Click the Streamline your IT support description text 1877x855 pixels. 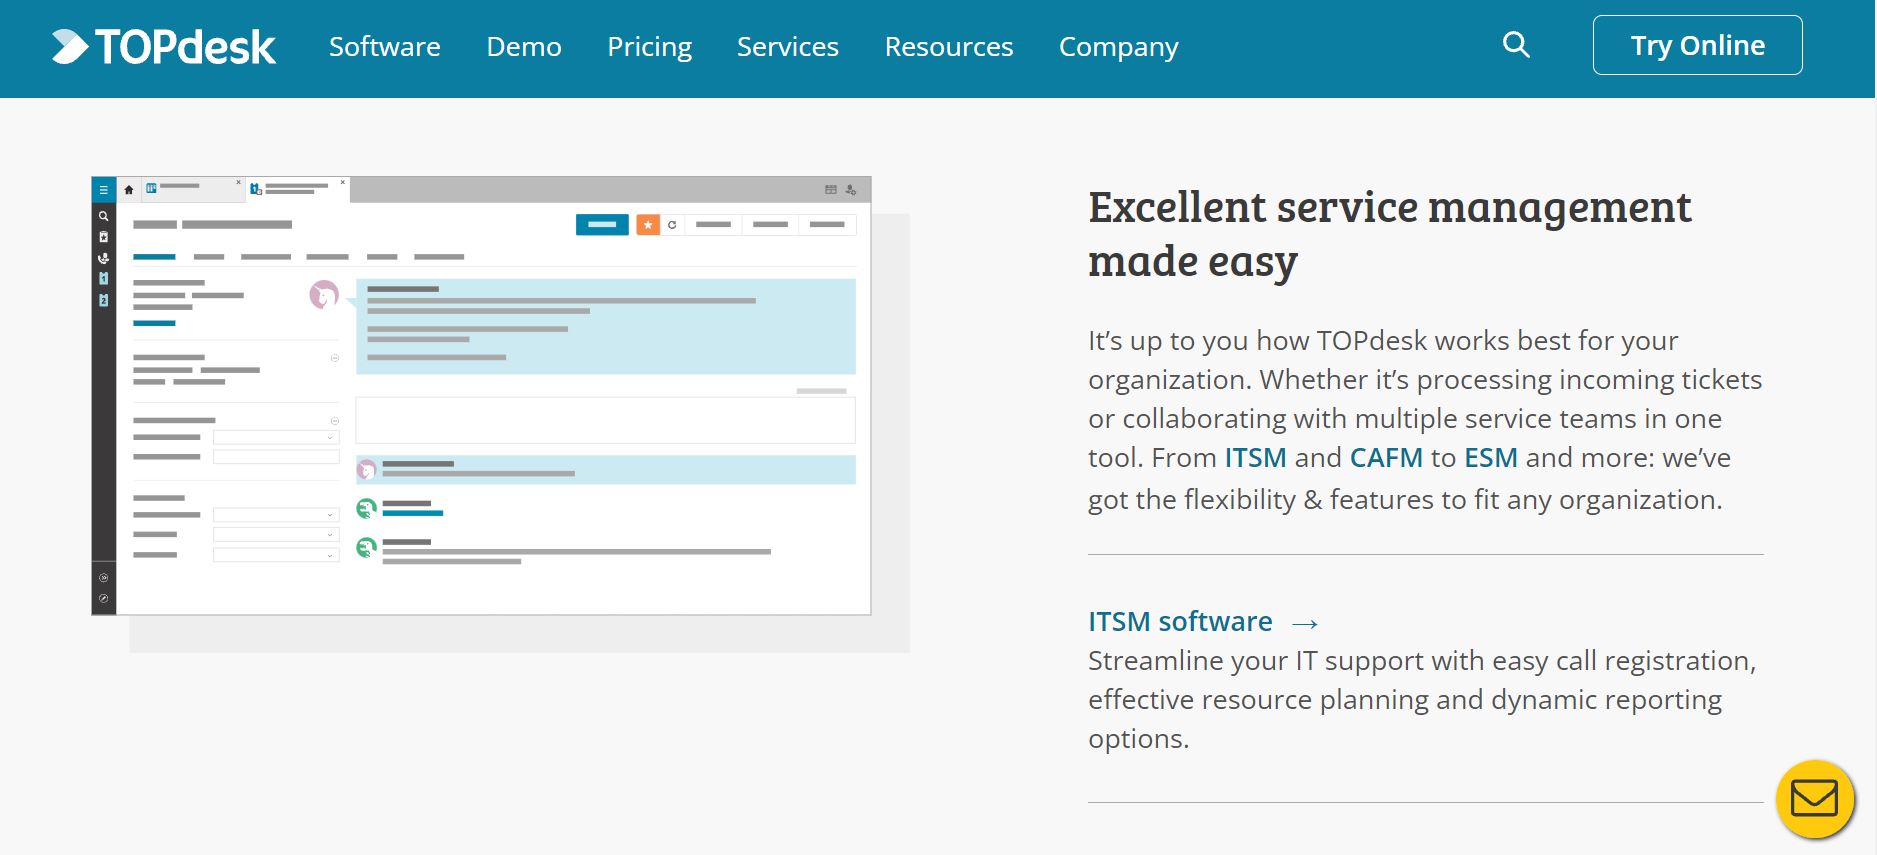pos(1422,699)
